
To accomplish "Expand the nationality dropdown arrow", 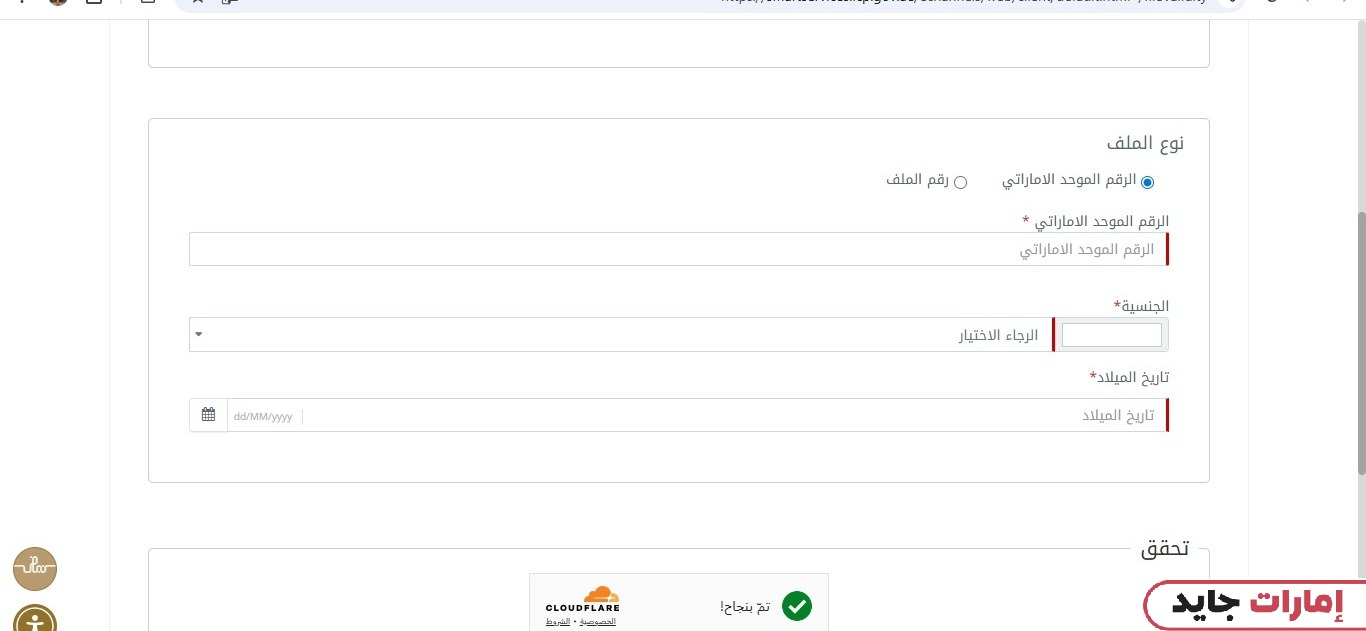I will [x=198, y=335].
